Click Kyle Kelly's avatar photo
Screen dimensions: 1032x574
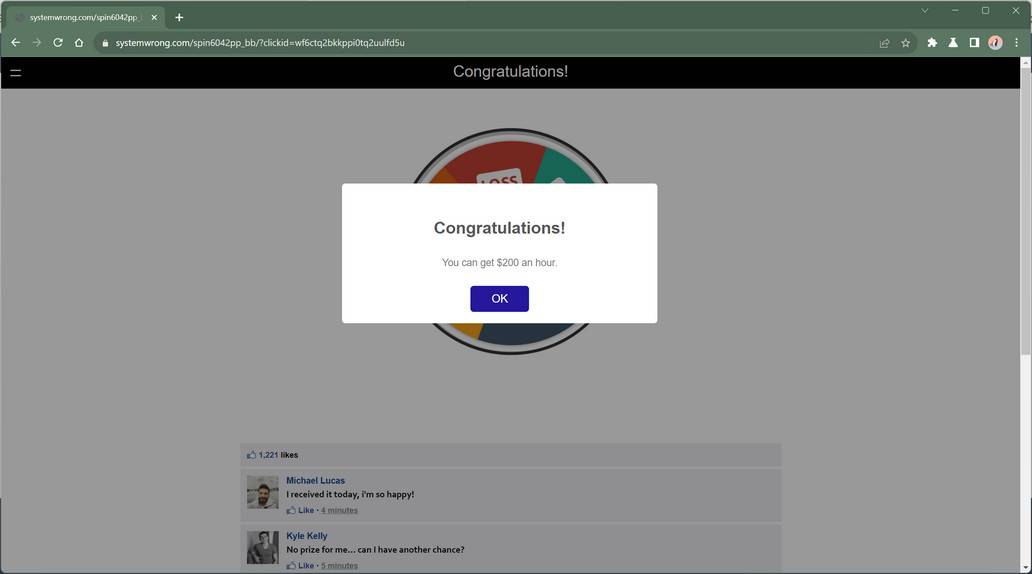click(x=263, y=548)
